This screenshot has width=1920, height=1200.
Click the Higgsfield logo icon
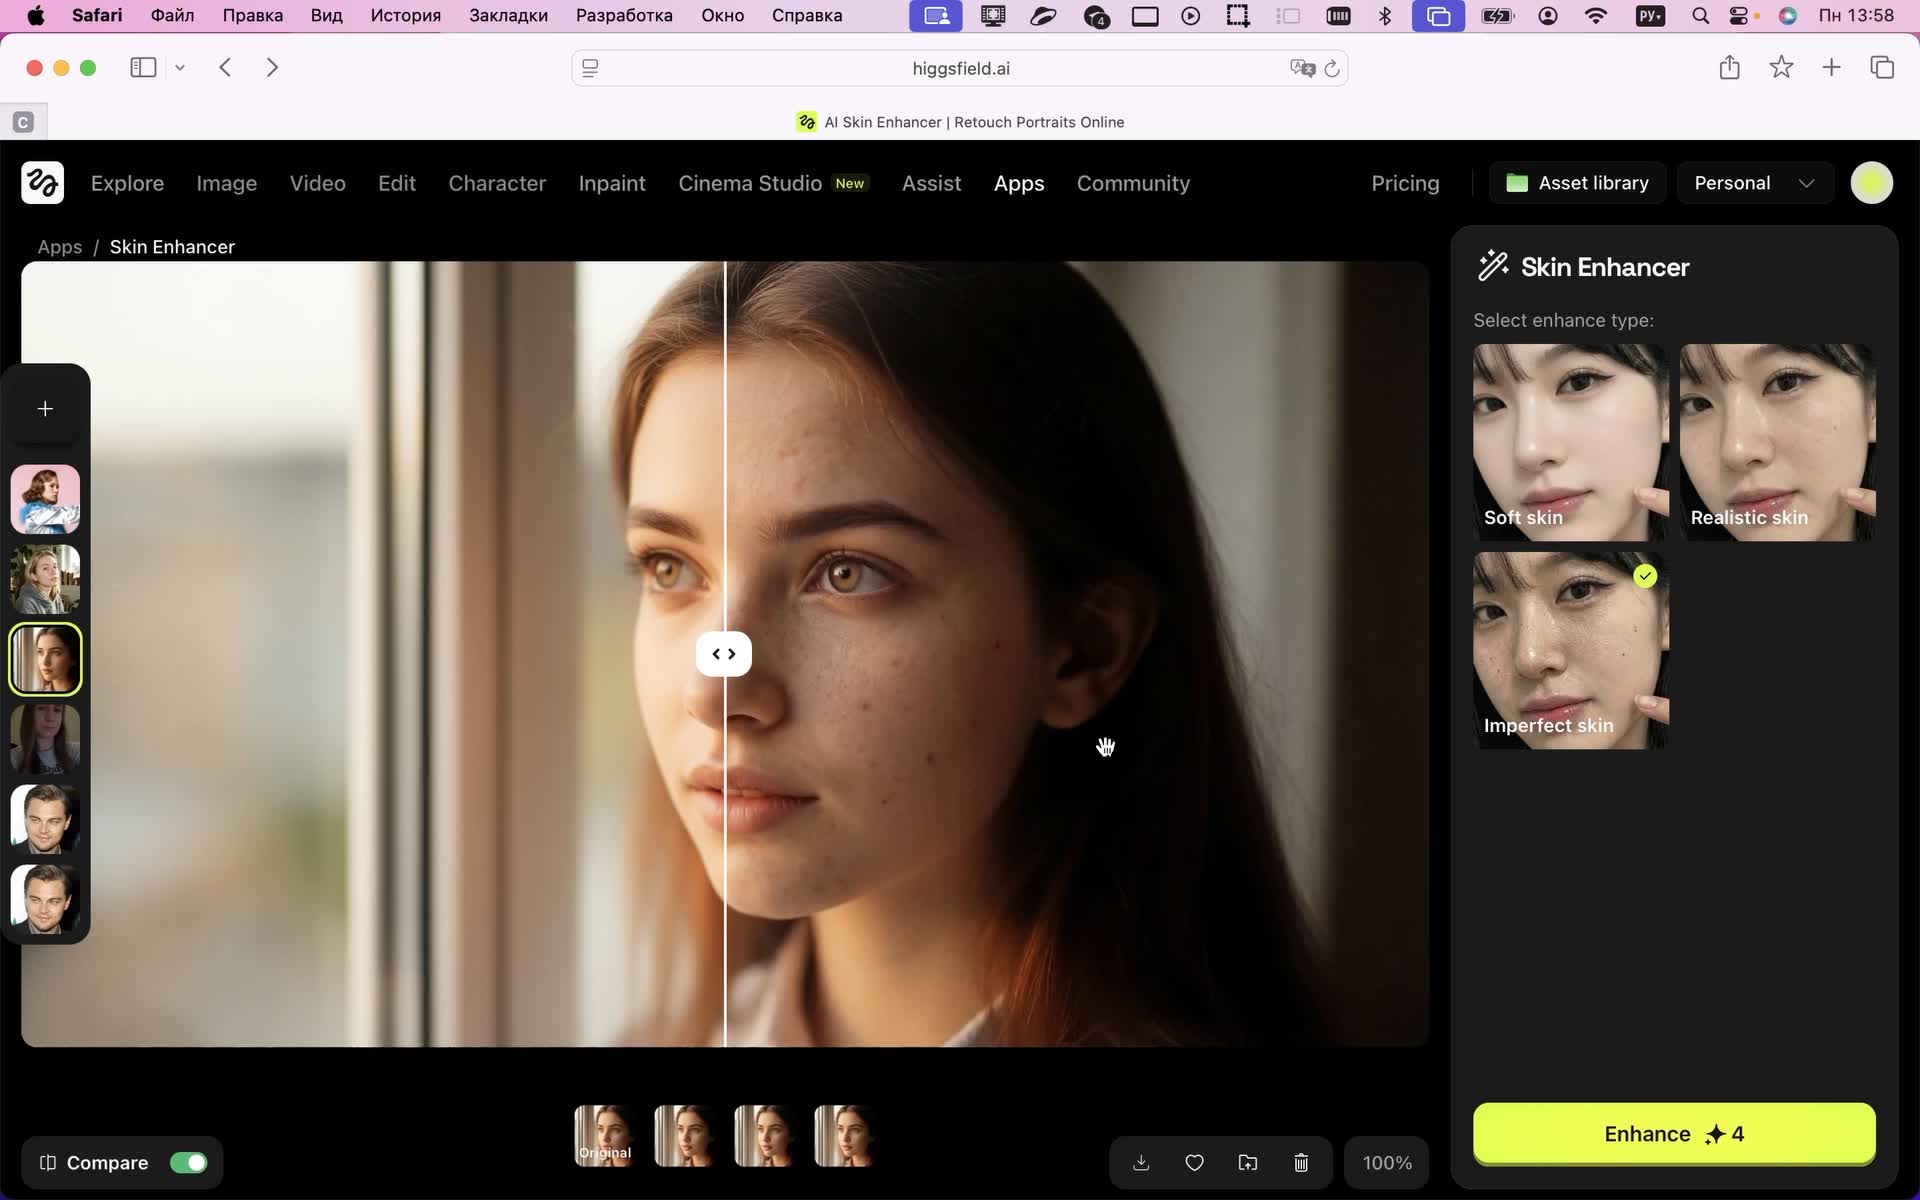pyautogui.click(x=42, y=183)
